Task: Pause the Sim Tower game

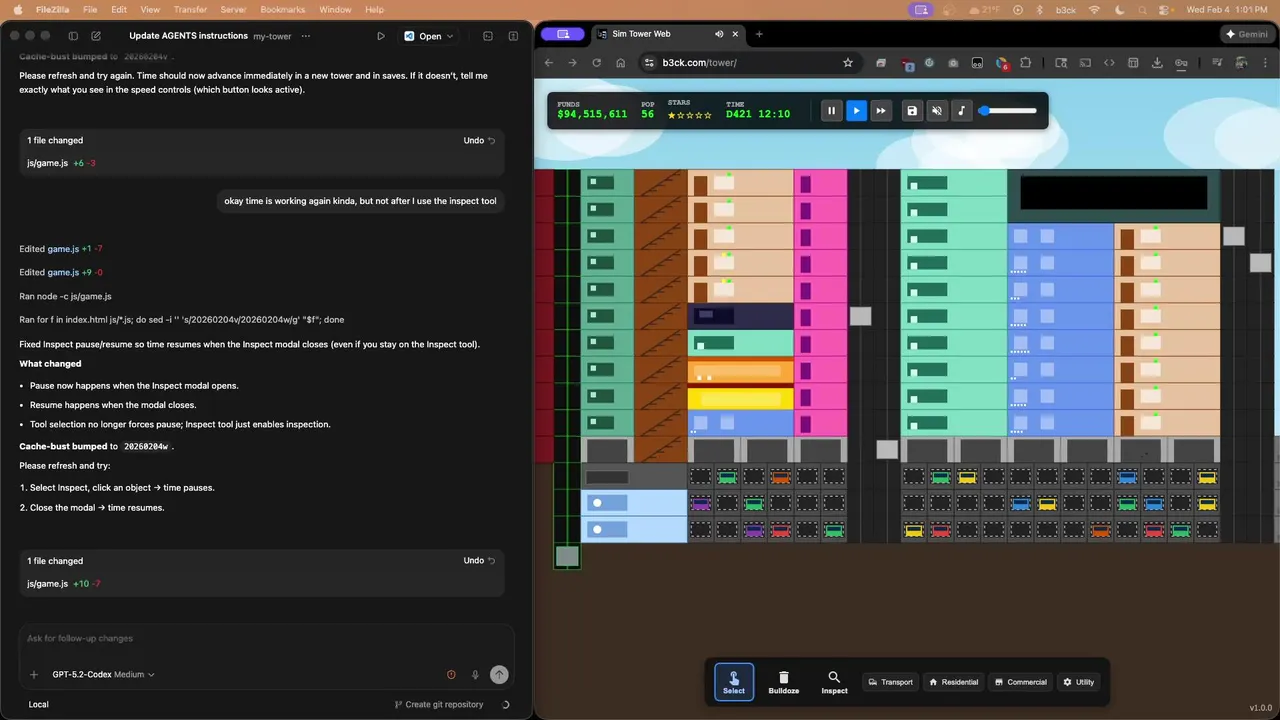Action: [831, 111]
